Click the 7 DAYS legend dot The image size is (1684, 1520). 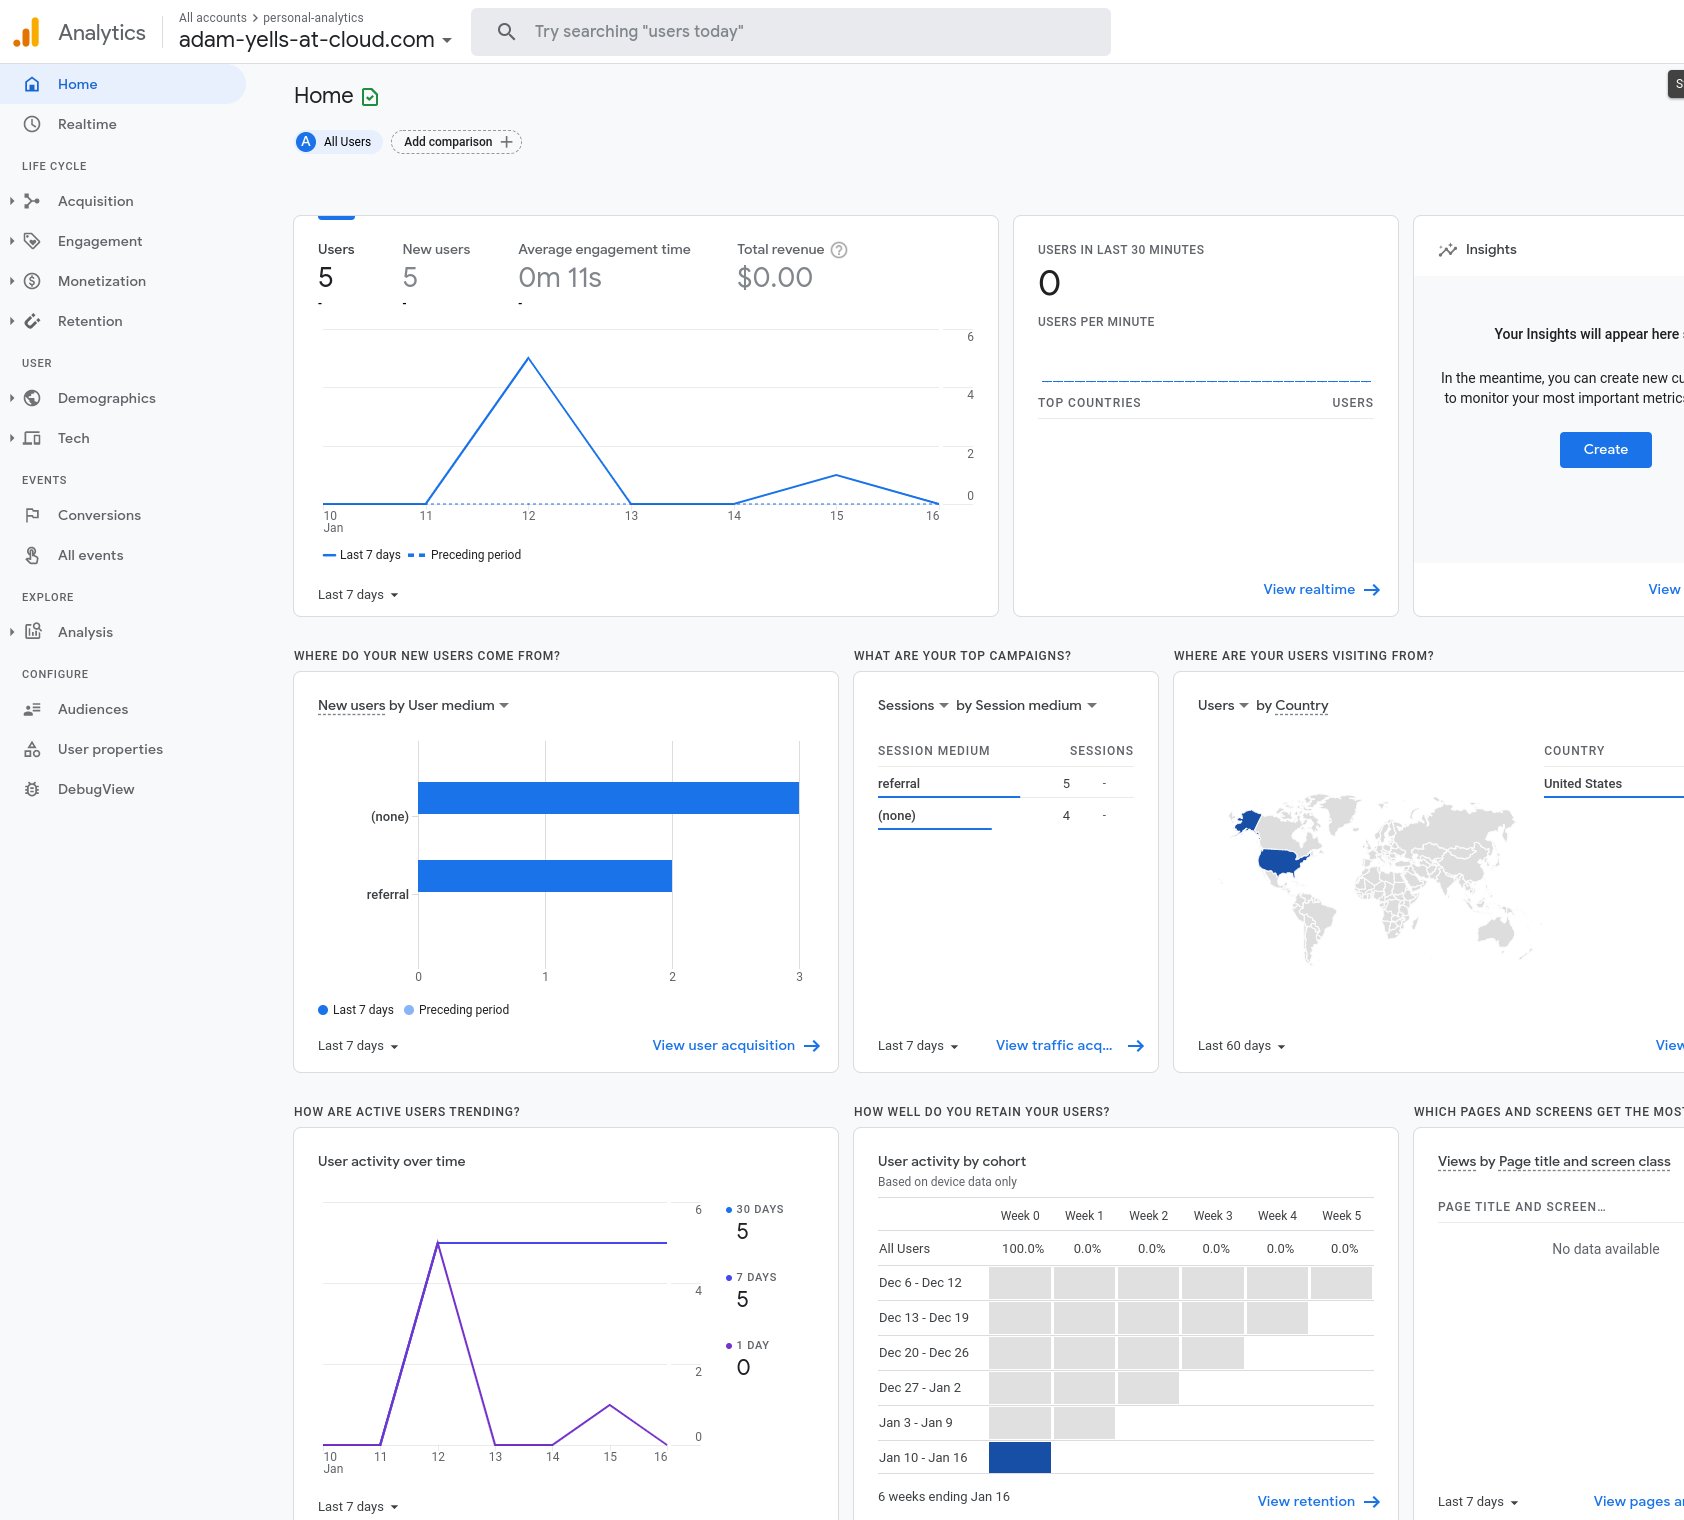(x=729, y=1278)
